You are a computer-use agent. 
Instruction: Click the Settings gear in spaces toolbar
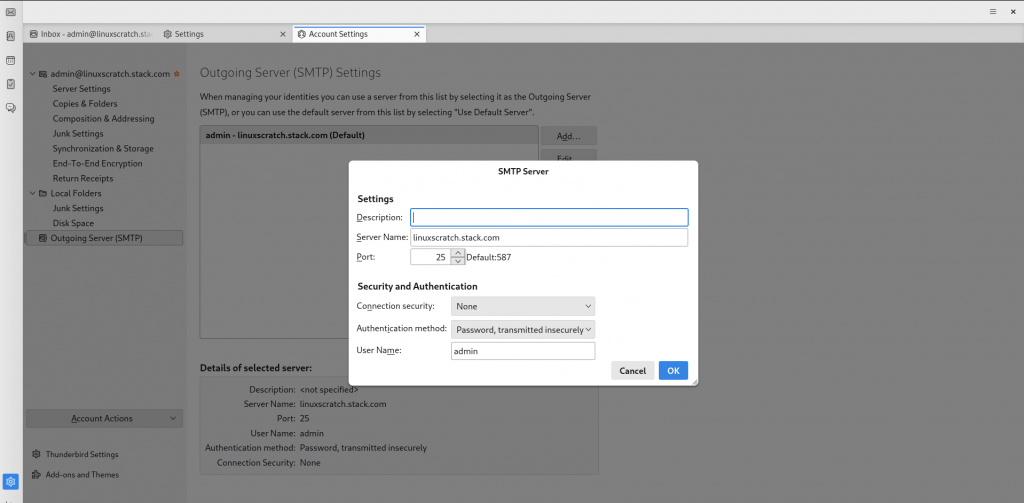click(10, 482)
